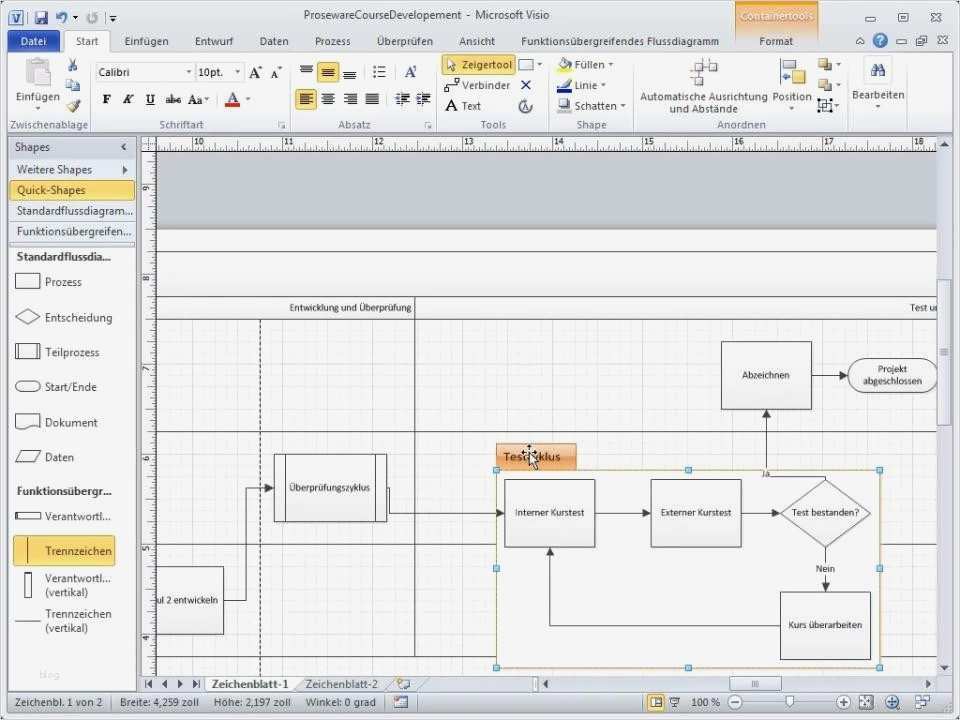The image size is (960, 720).
Task: Switch to the Prozess ribbon tab
Action: point(332,41)
